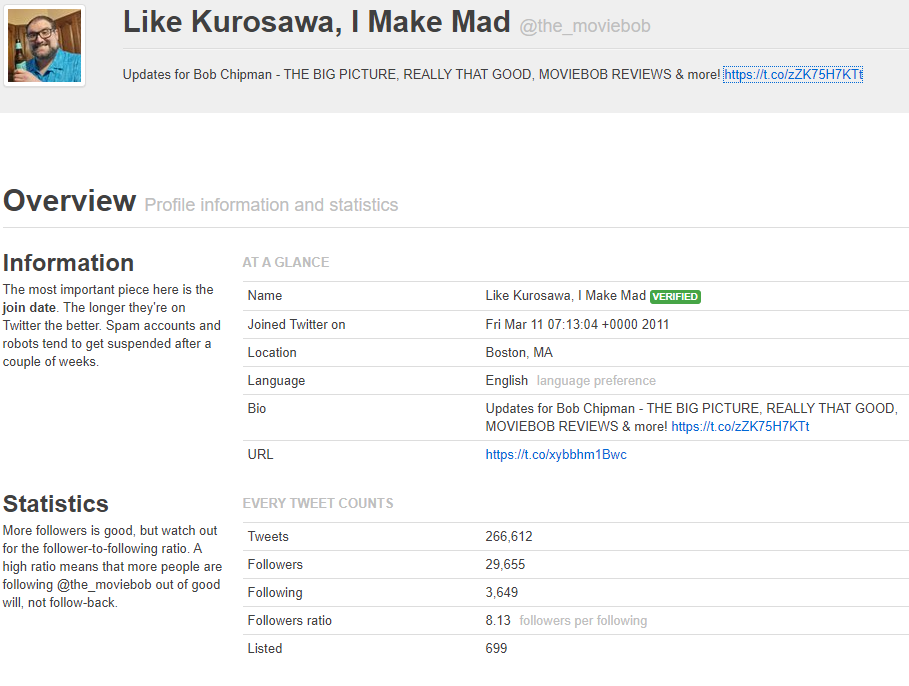Click the language preference hint text
This screenshot has height=686, width=909.
pyautogui.click(x=596, y=381)
